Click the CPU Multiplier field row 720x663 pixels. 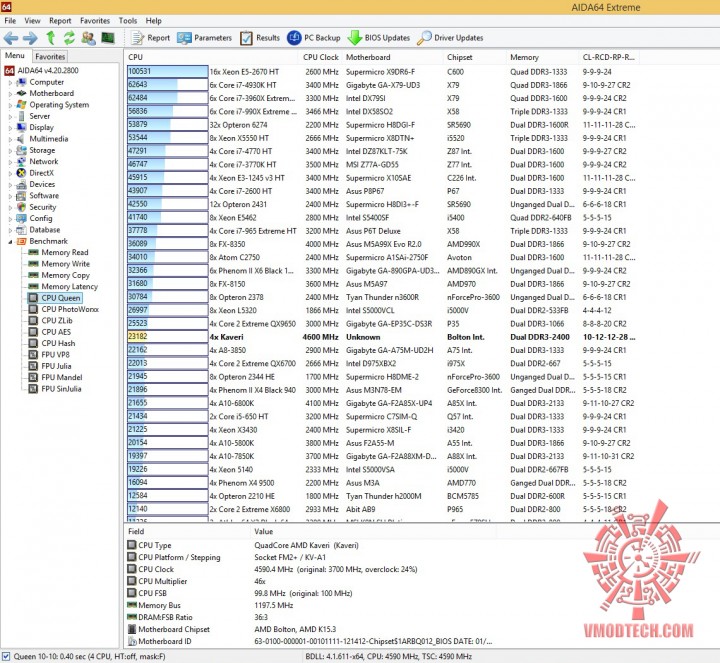310,581
